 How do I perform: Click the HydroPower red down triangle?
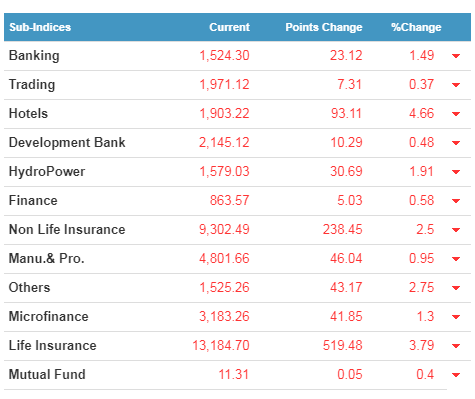point(456,172)
